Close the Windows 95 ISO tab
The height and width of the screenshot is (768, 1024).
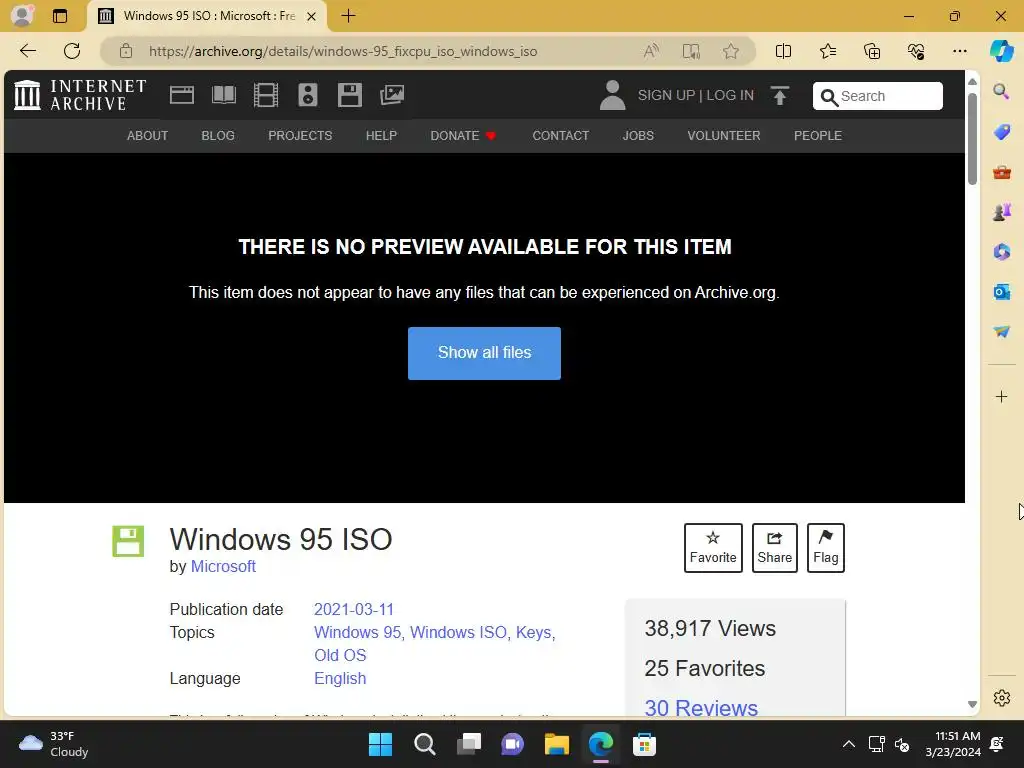click(x=312, y=16)
